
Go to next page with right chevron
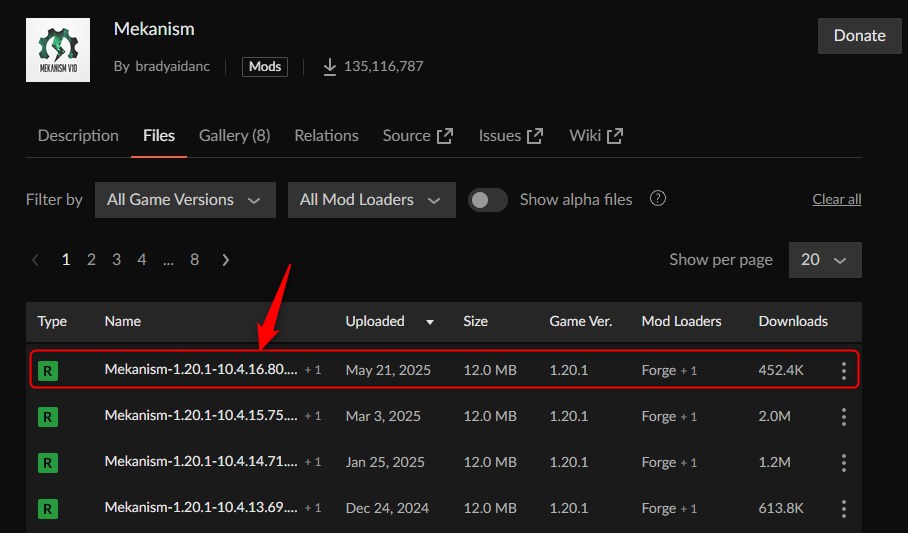226,260
